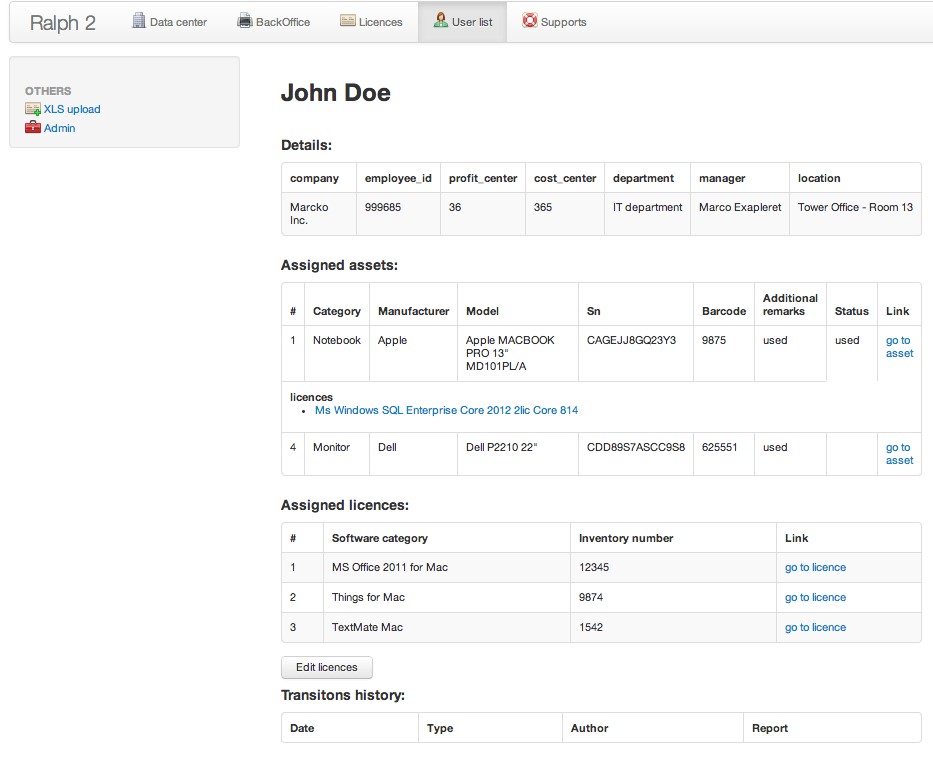This screenshot has width=933, height=757.
Task: Click the User list person icon
Action: 440,21
